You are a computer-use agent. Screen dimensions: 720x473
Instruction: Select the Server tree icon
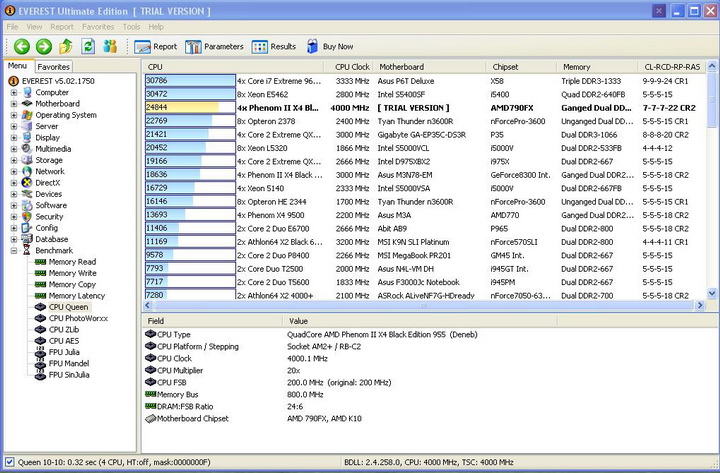point(27,126)
